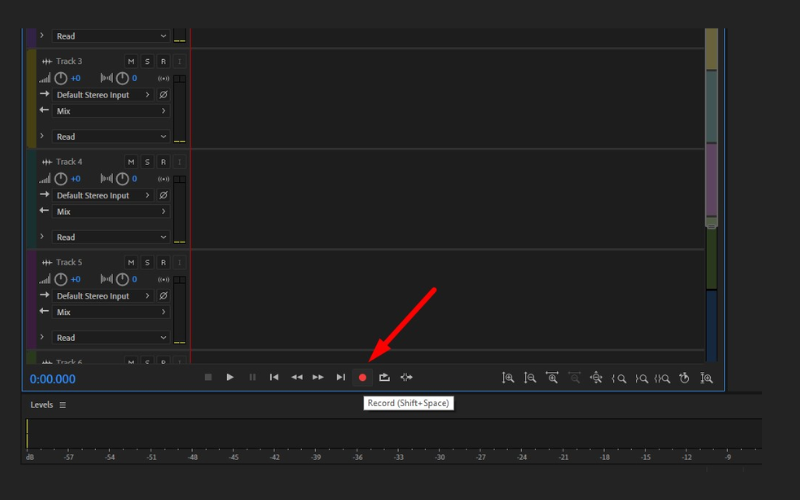Click the Rewind transport icon
800x500 pixels.
pyautogui.click(x=296, y=377)
